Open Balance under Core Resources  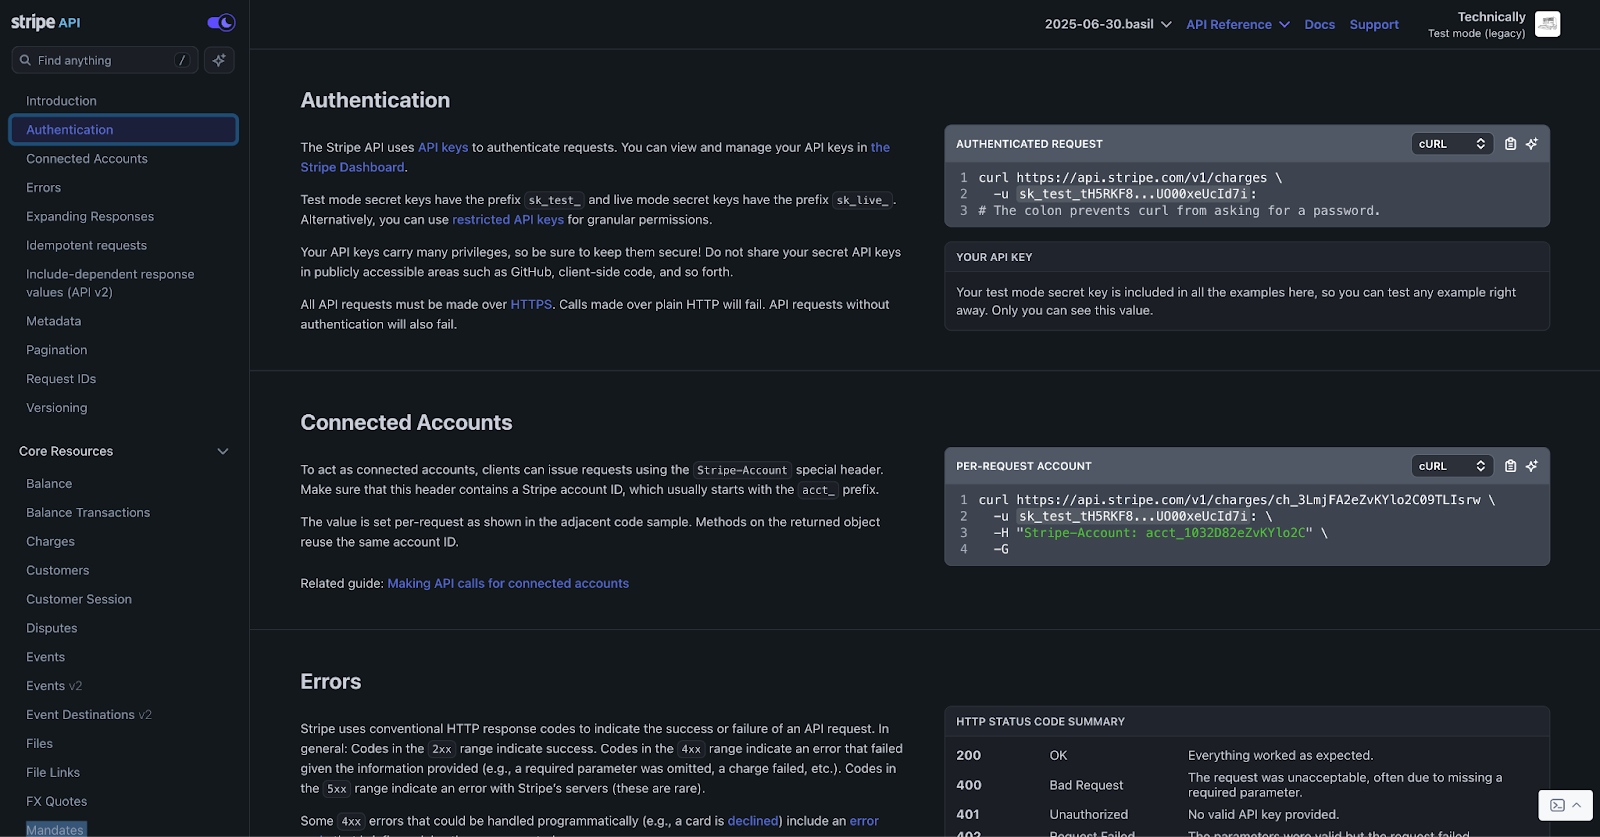tap(49, 484)
